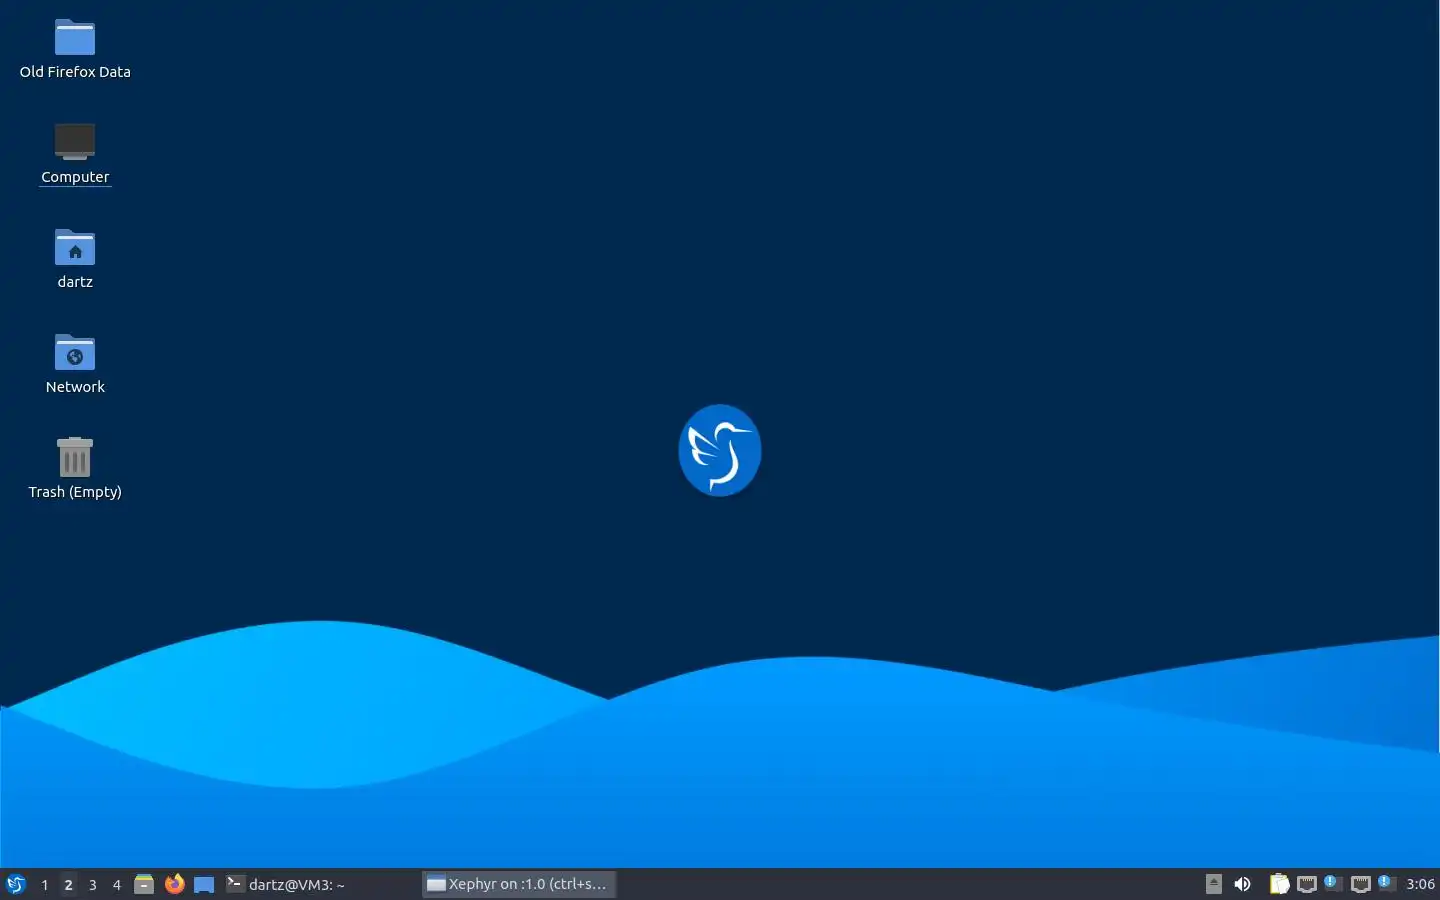Click the 3:06 panel clock

[1420, 884]
